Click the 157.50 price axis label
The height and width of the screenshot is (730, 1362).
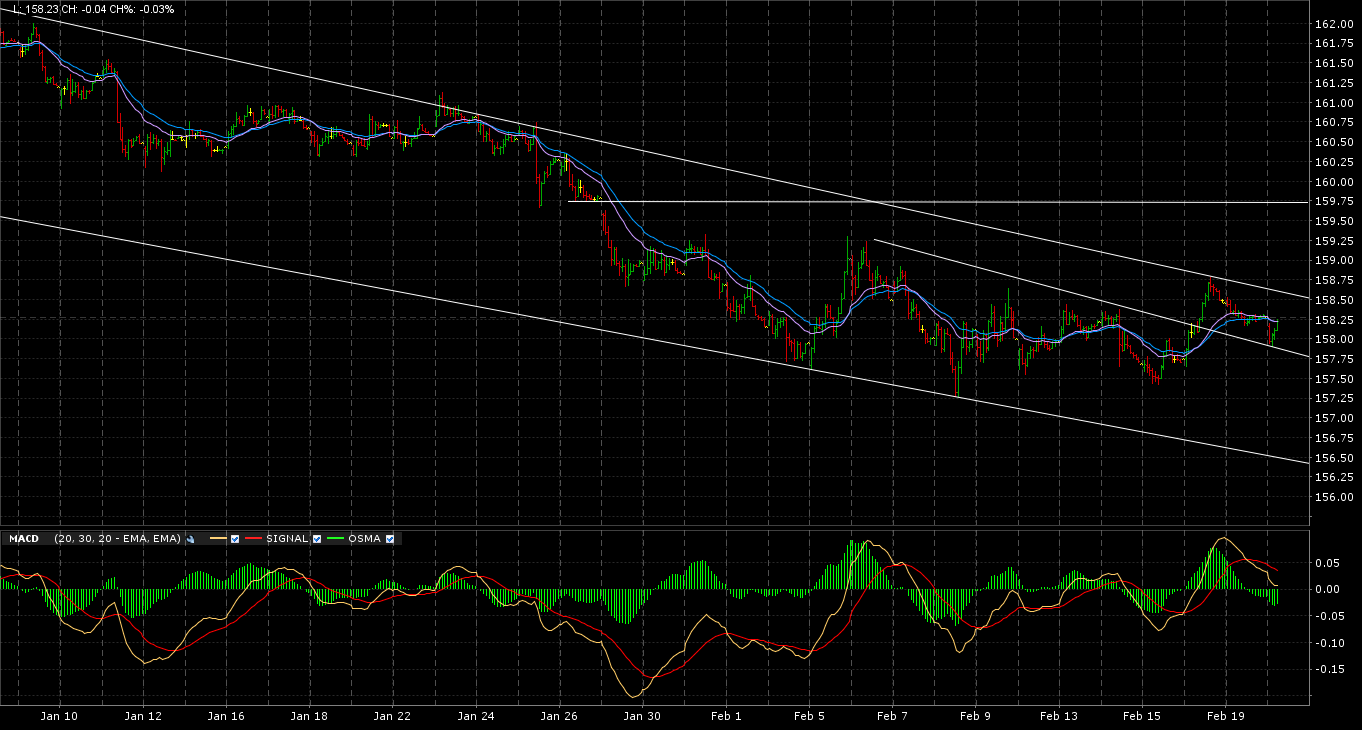coord(1333,379)
